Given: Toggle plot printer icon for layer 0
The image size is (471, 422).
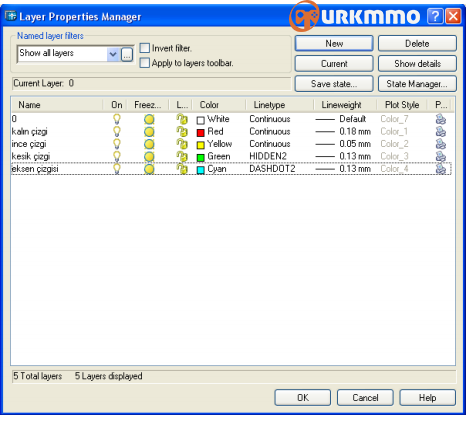Looking at the screenshot, I should pyautogui.click(x=441, y=119).
